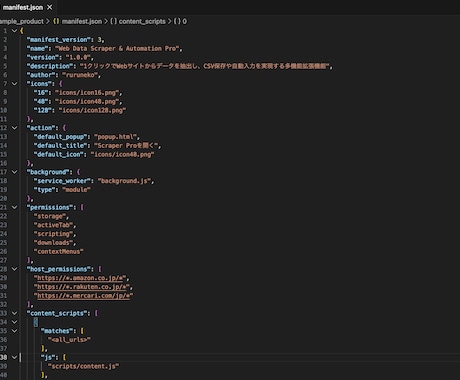Screen dimensions: 460x380
Task: Click the "icons/icon48.png" value on line 9
Action: coord(87,101)
